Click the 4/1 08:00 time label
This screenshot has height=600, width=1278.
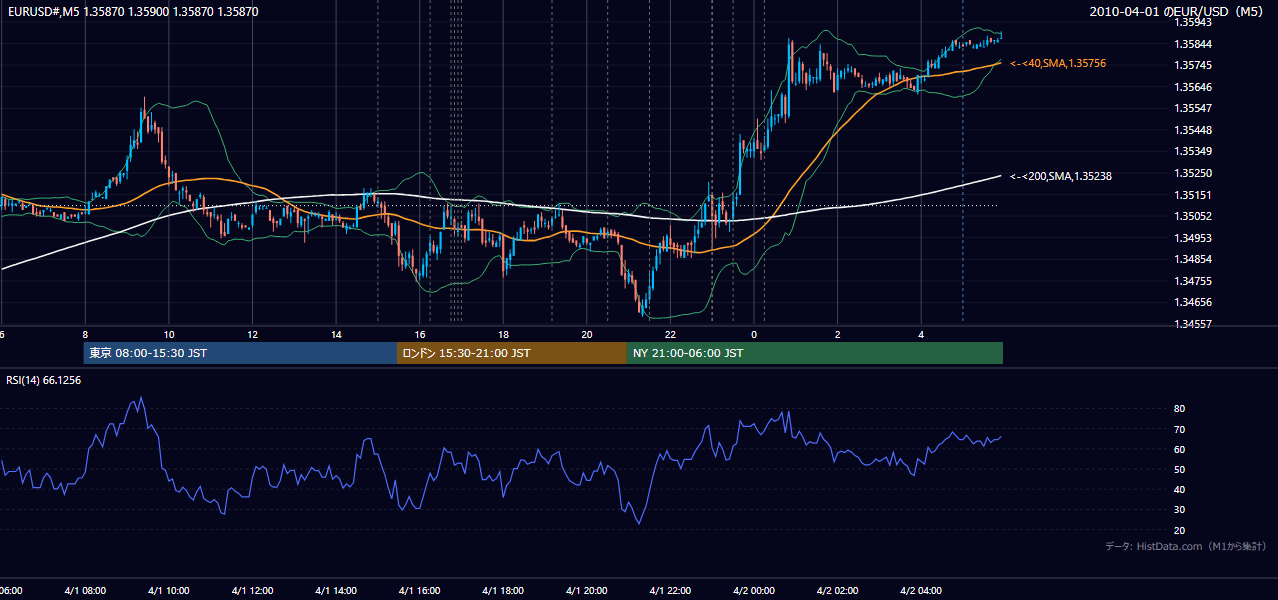click(x=85, y=590)
